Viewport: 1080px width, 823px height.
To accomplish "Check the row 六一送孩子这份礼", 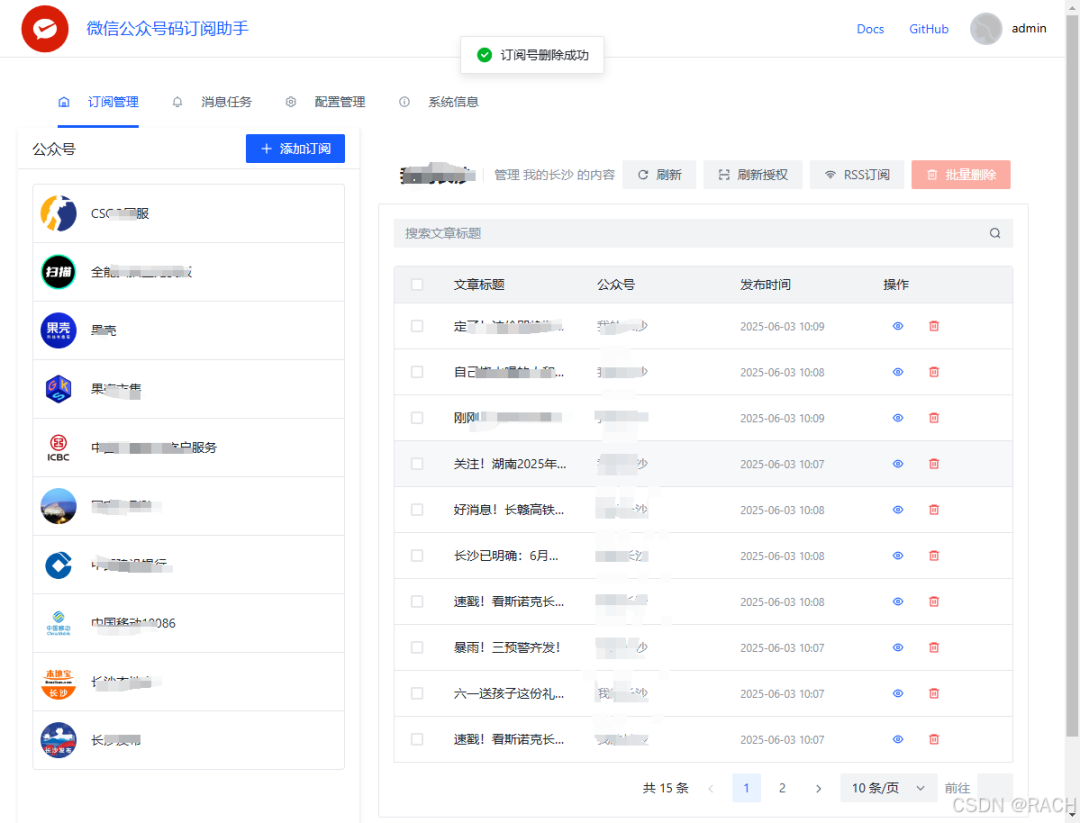I will [x=417, y=694].
